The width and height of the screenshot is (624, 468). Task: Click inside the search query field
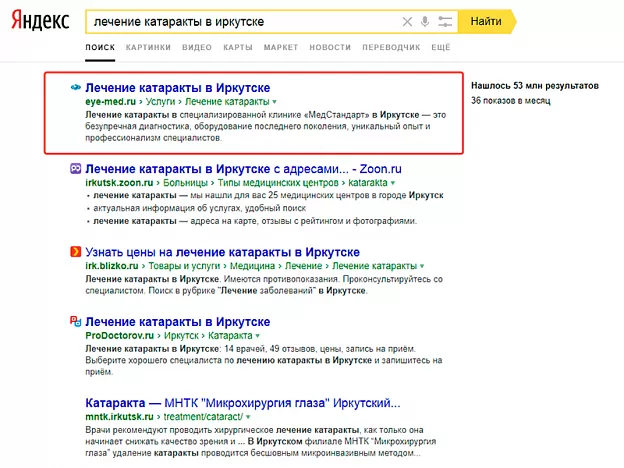pyautogui.click(x=240, y=21)
